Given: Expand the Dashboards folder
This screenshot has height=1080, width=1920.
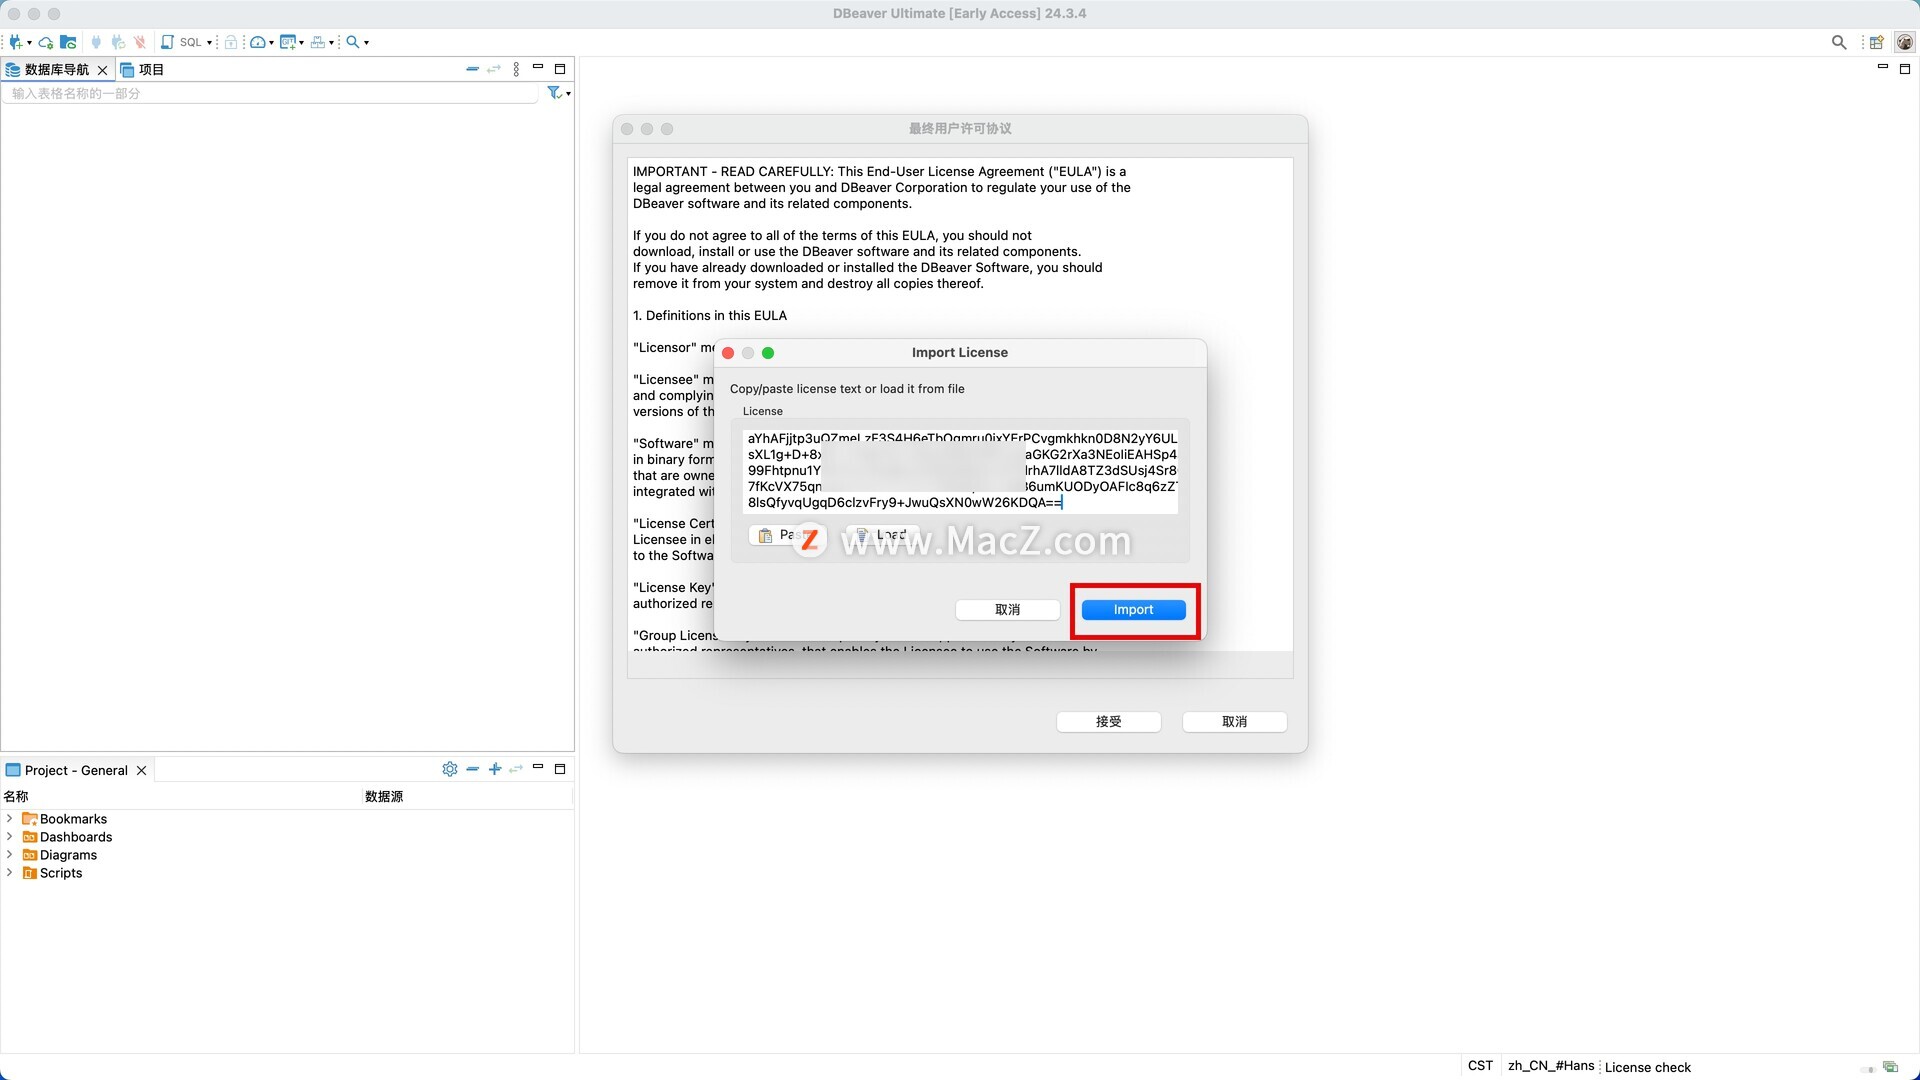Looking at the screenshot, I should tap(10, 837).
